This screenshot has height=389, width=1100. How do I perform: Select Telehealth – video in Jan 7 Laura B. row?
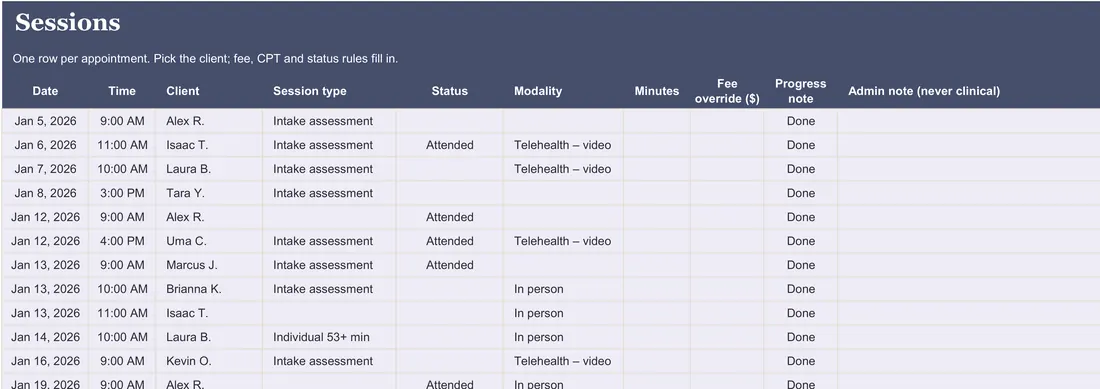coord(563,169)
